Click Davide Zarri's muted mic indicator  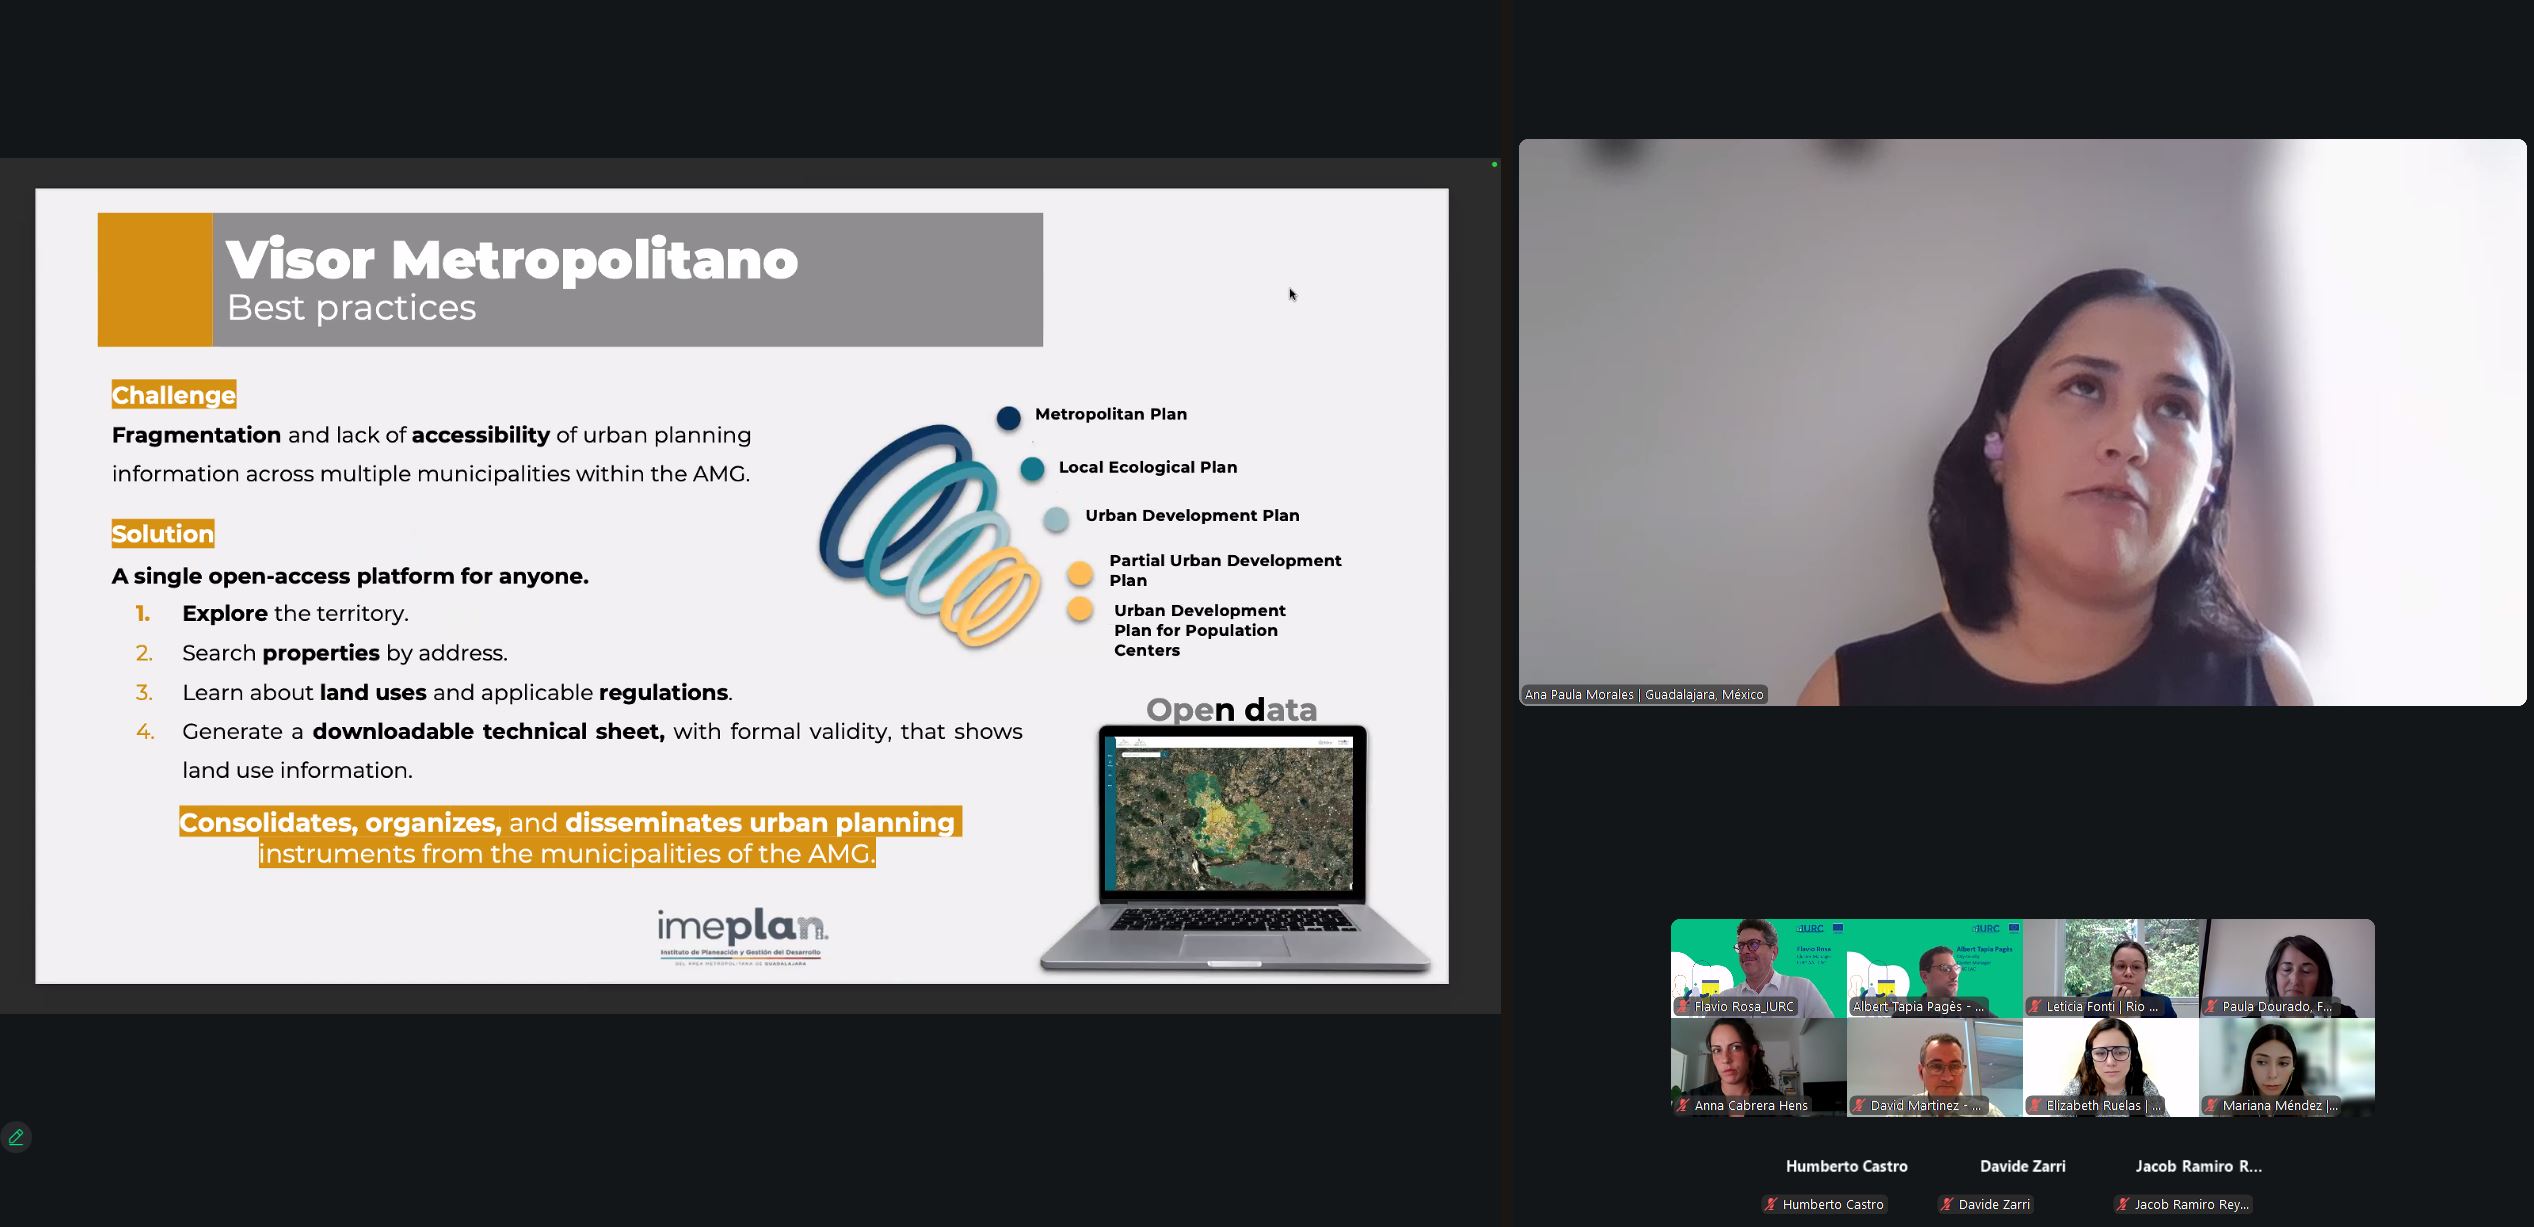[1947, 1205]
